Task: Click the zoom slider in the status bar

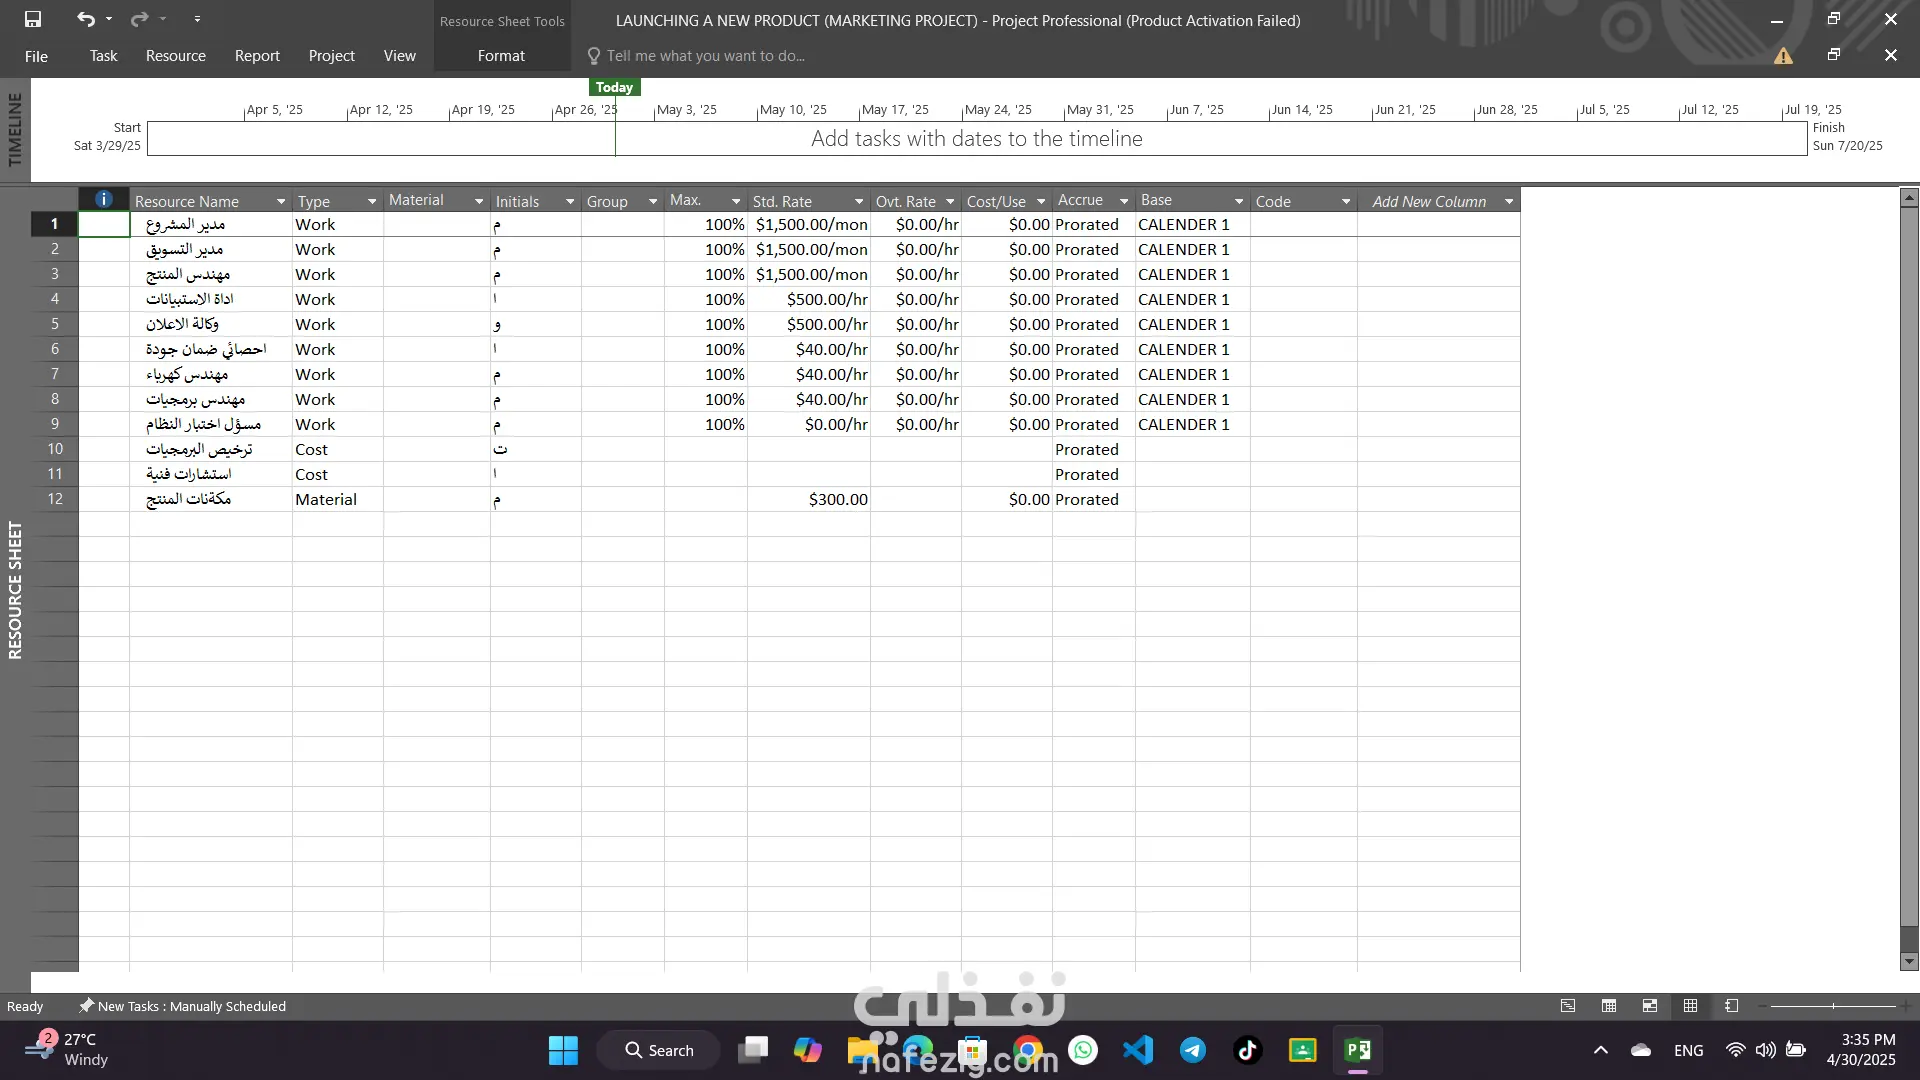Action: coord(1832,1006)
